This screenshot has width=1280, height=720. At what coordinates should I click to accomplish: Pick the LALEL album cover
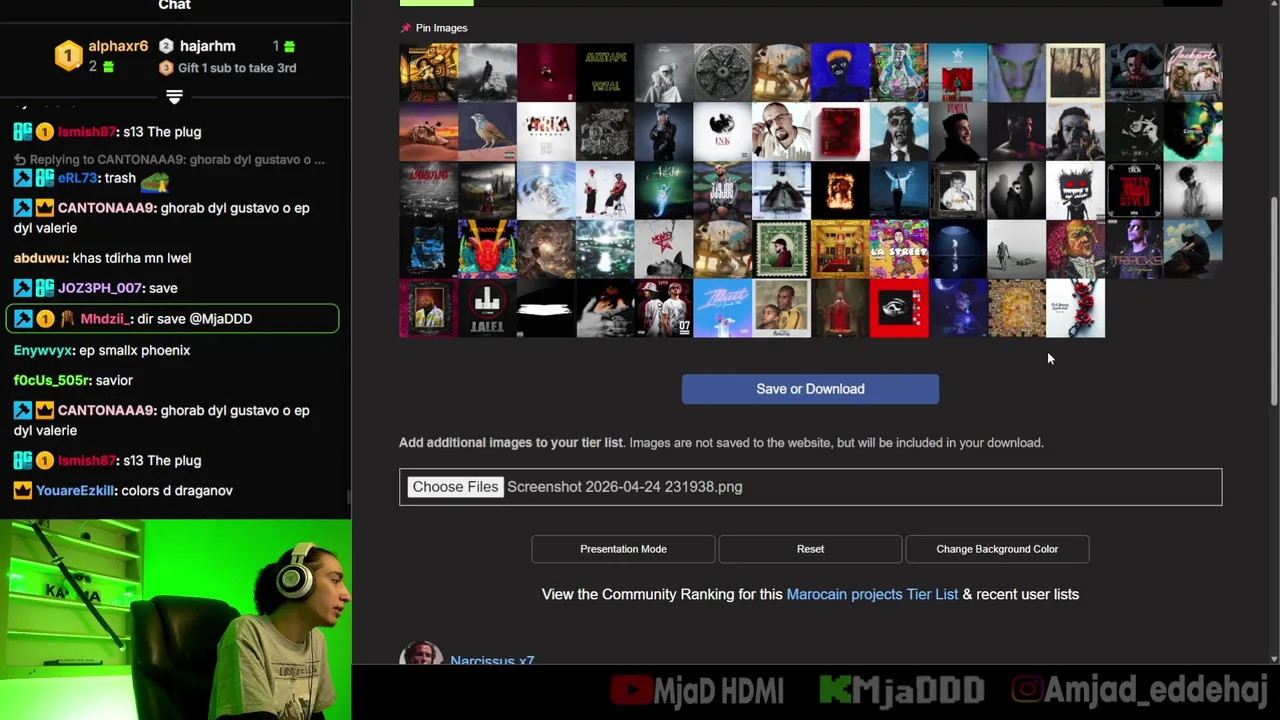(487, 309)
